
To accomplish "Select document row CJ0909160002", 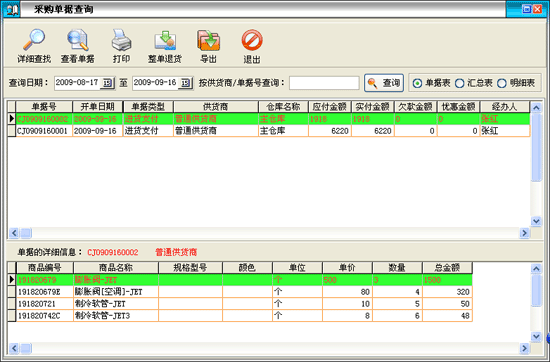I will [x=269, y=119].
